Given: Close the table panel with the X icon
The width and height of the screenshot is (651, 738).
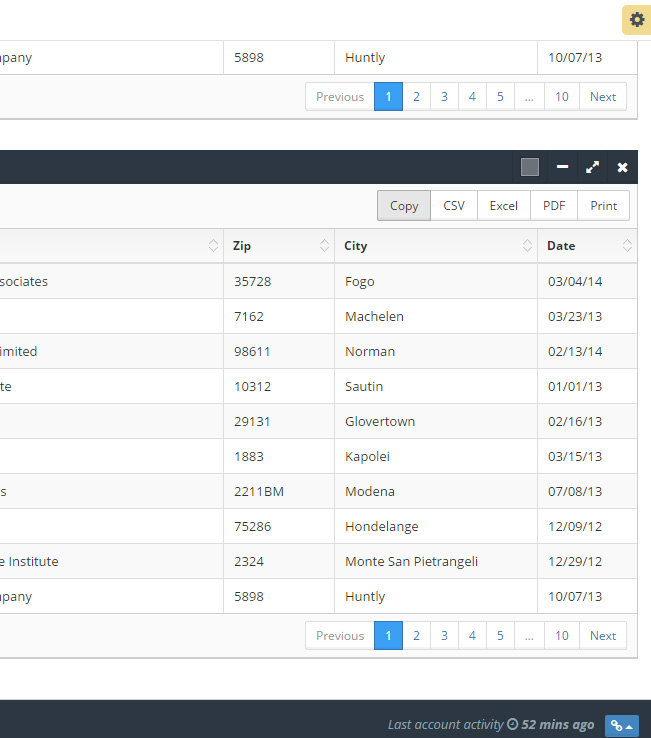Looking at the screenshot, I should click(x=622, y=167).
